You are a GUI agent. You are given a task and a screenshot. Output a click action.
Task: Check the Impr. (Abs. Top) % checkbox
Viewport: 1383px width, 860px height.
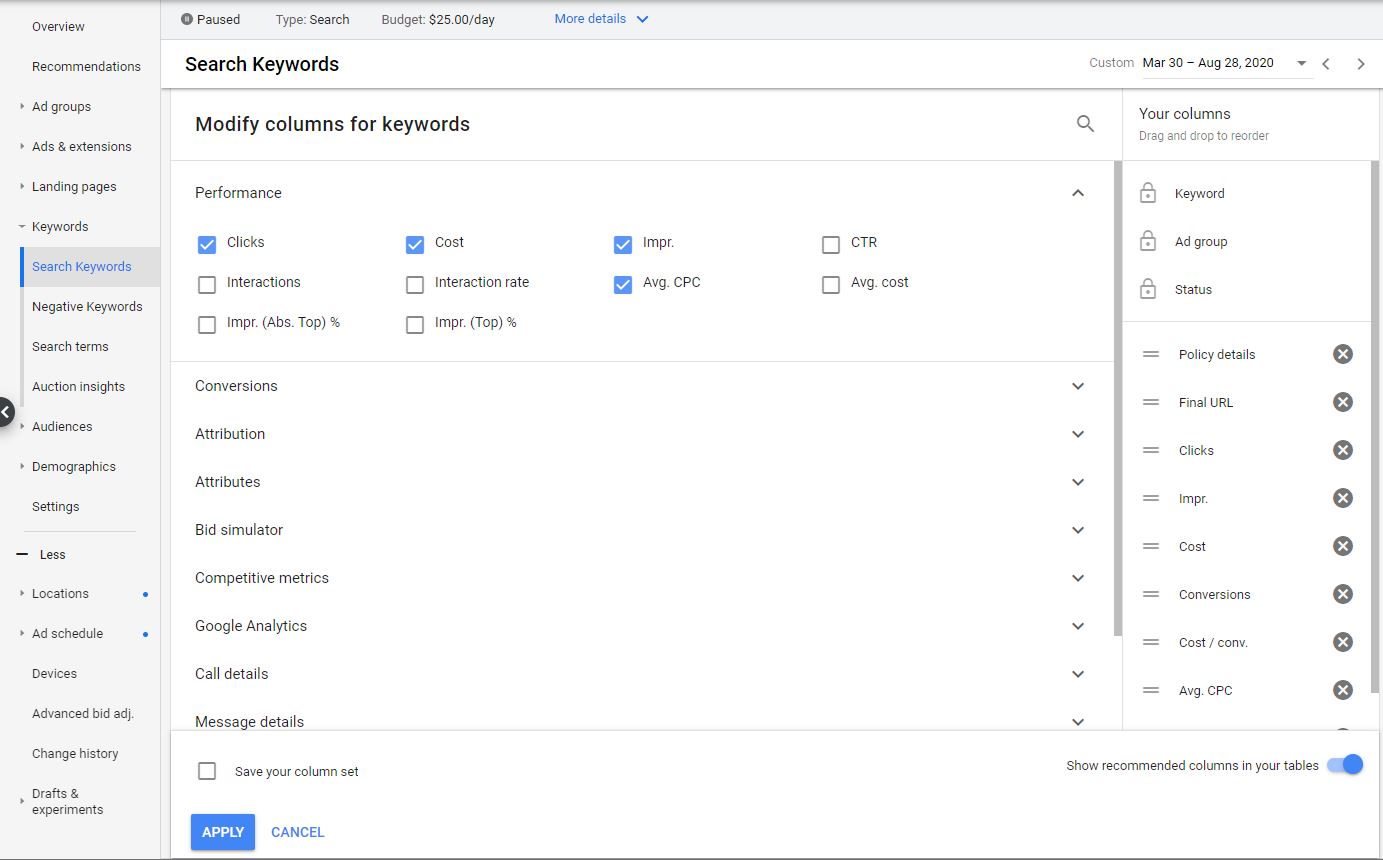(207, 324)
